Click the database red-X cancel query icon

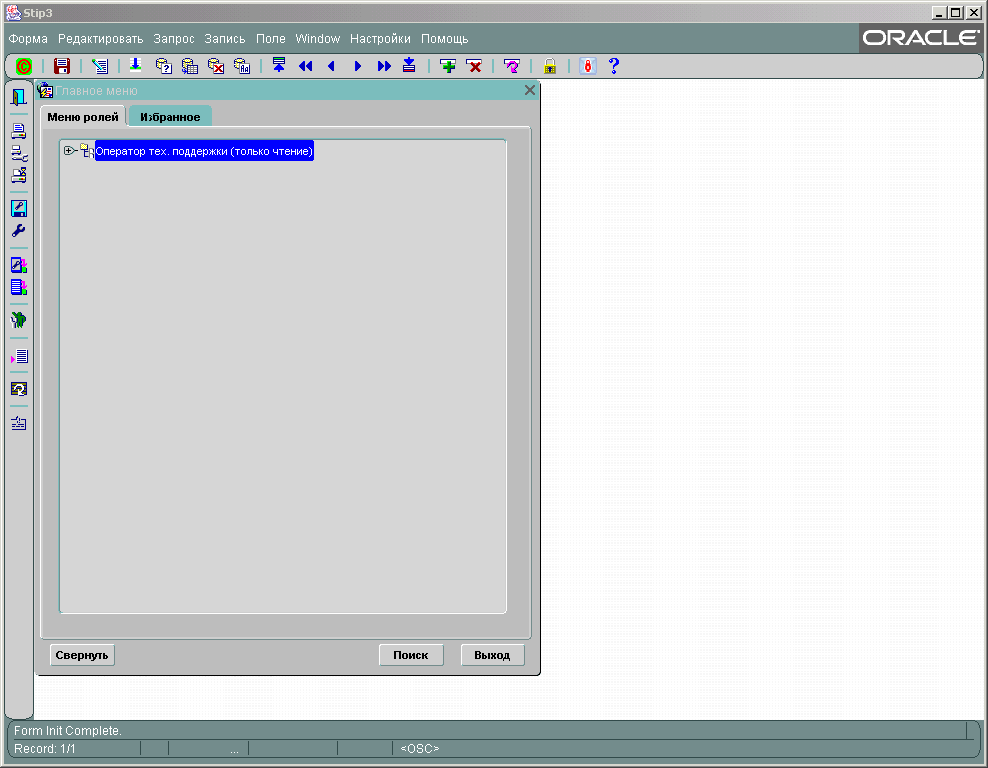[x=216, y=66]
